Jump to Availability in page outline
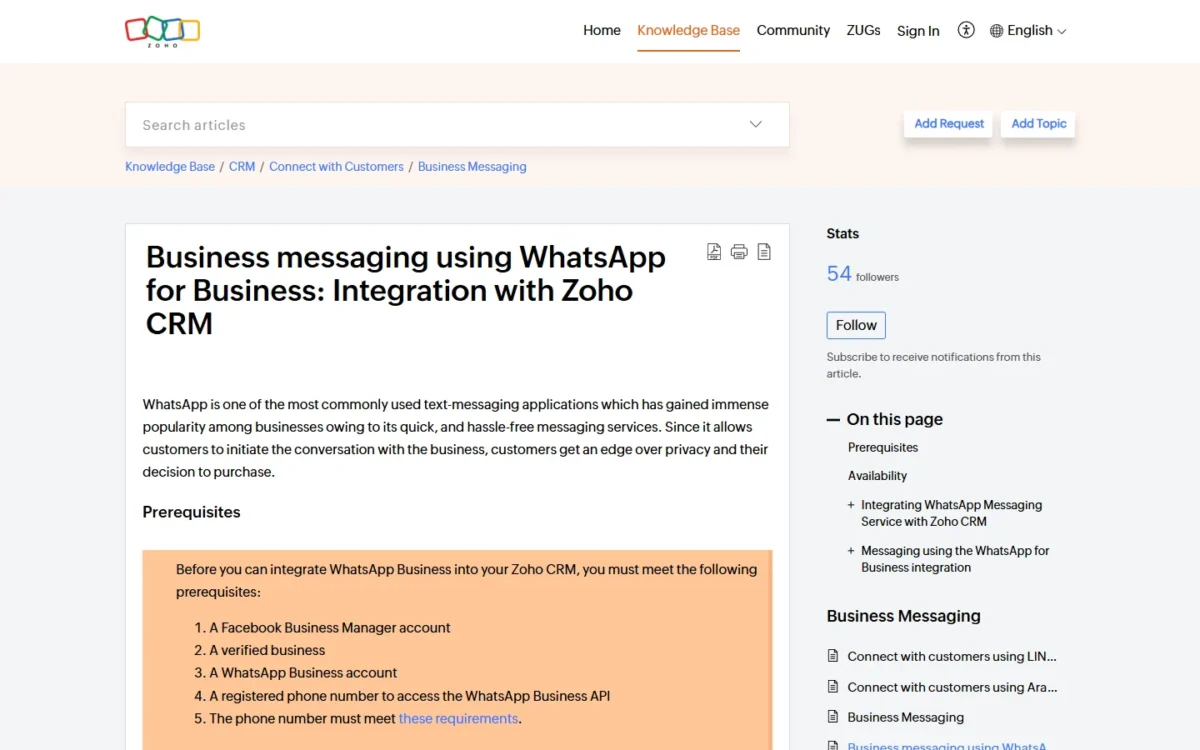 pyautogui.click(x=877, y=476)
